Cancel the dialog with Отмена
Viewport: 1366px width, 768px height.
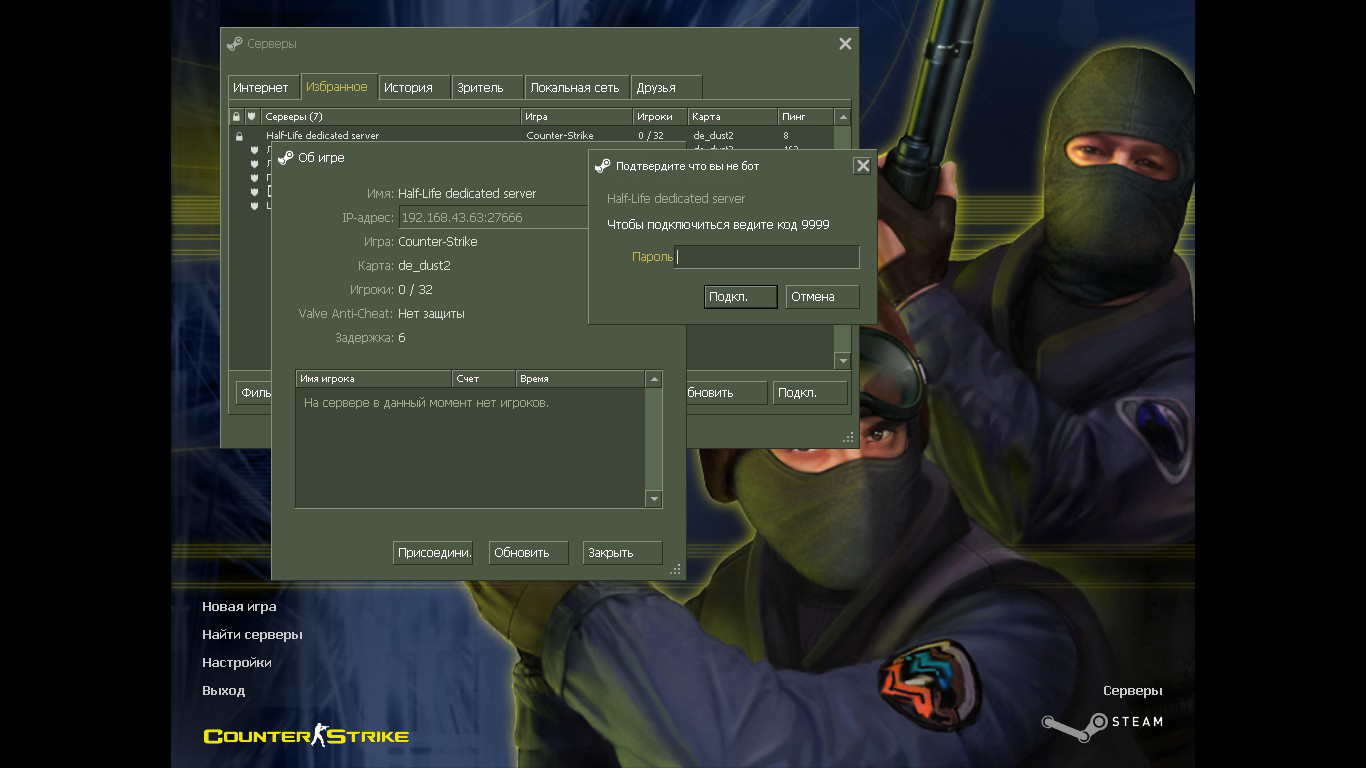point(822,297)
